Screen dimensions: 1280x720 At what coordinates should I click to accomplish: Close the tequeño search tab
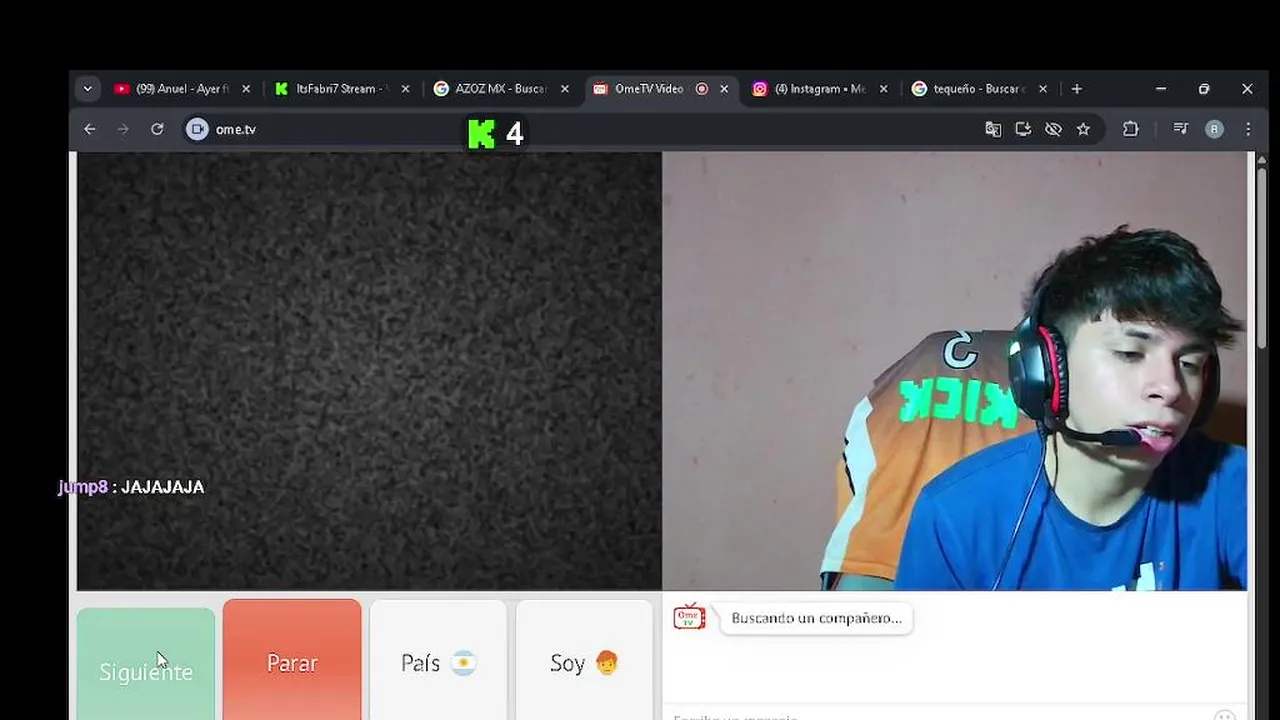(1043, 89)
